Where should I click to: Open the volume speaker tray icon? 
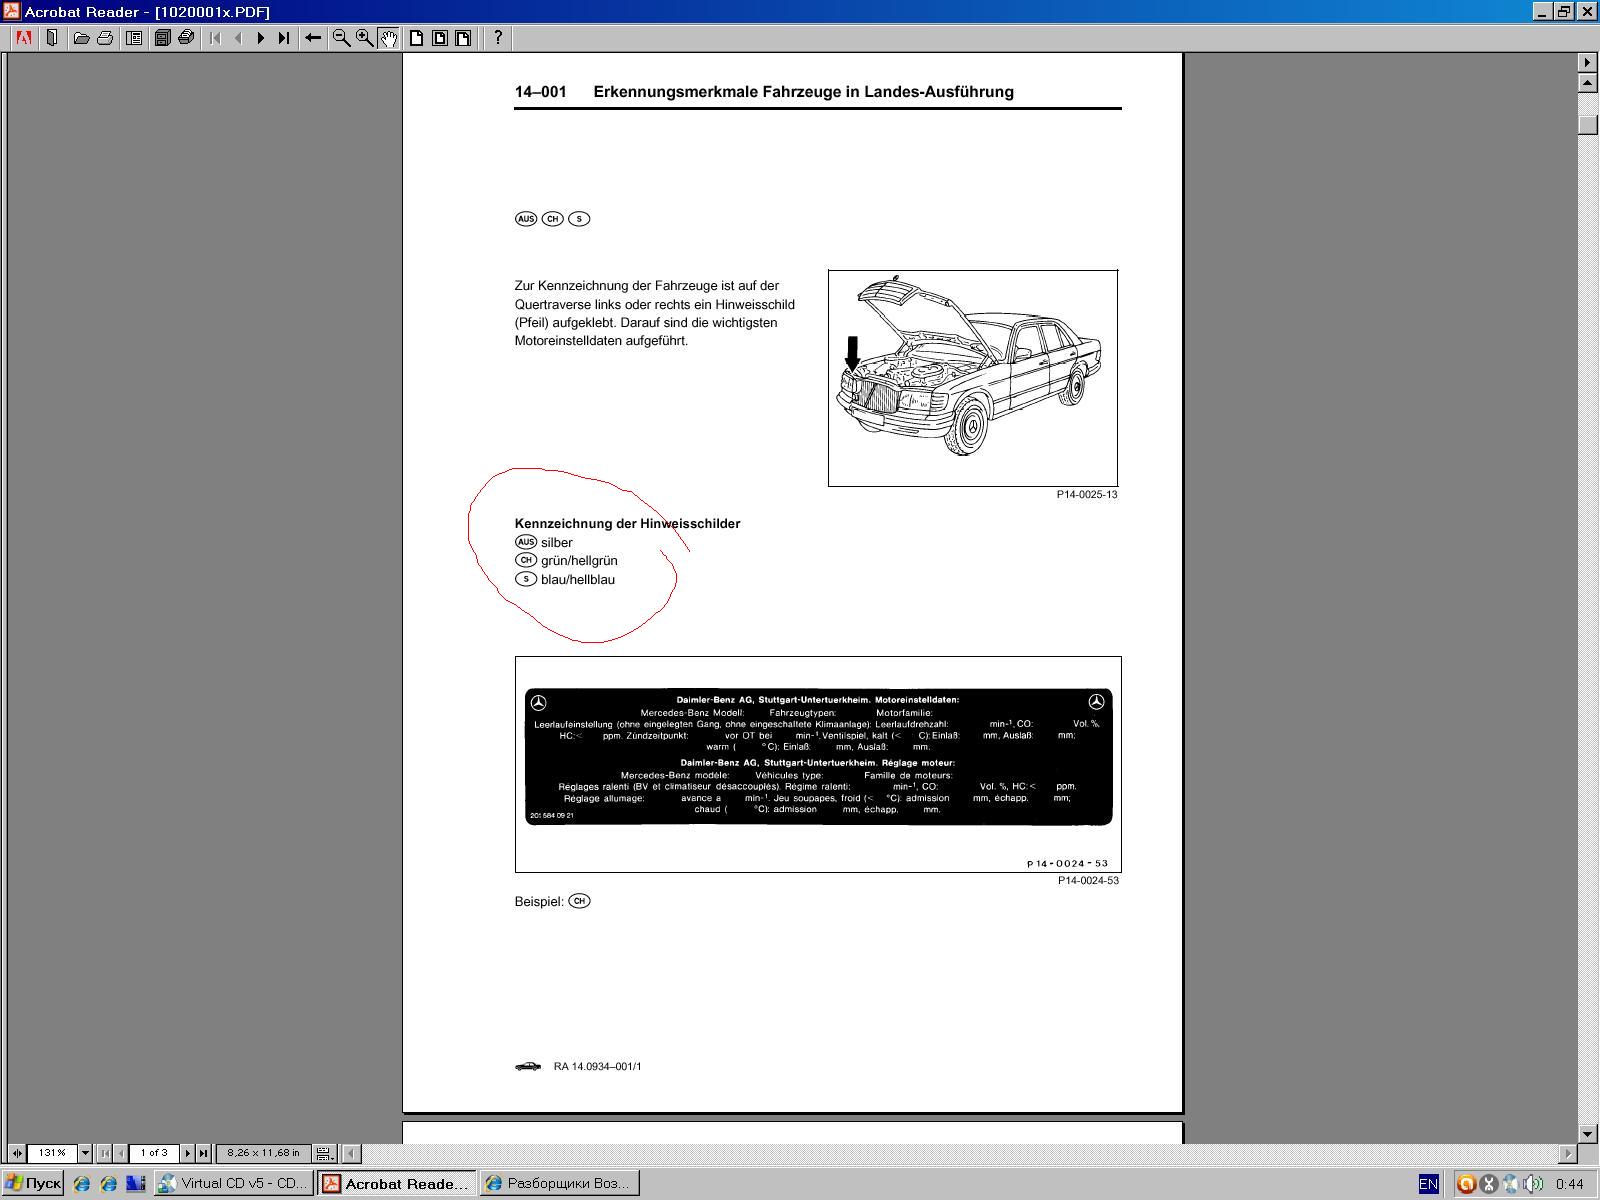tap(1533, 1184)
